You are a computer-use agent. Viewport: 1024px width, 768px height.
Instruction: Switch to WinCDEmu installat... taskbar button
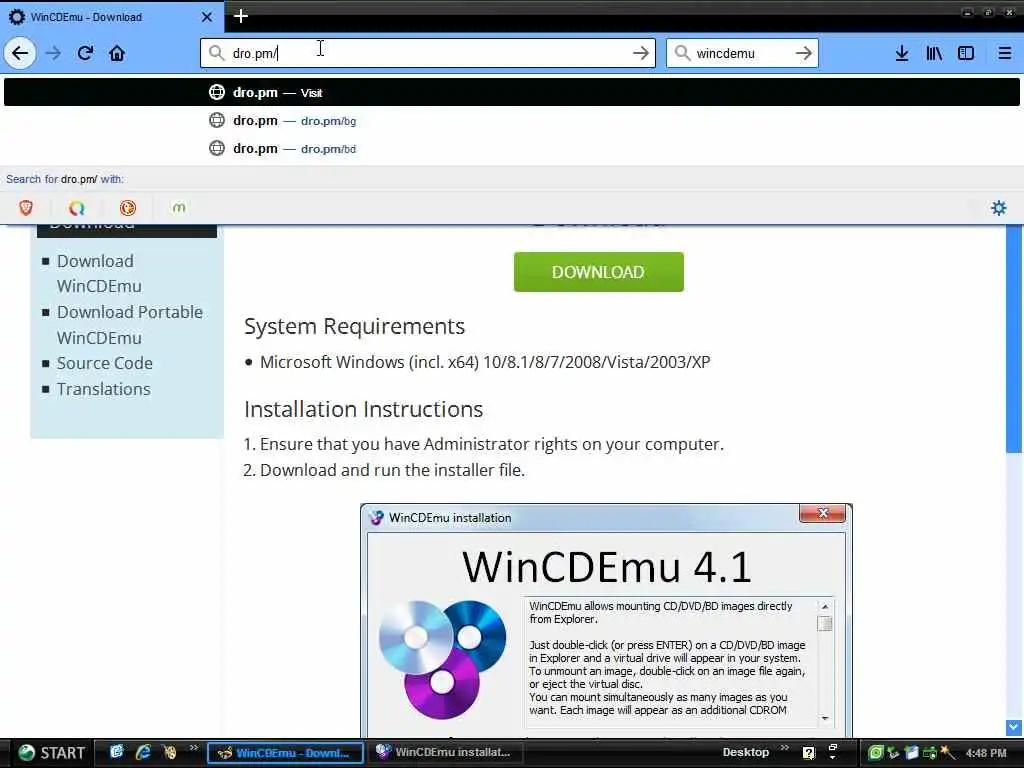coord(444,752)
